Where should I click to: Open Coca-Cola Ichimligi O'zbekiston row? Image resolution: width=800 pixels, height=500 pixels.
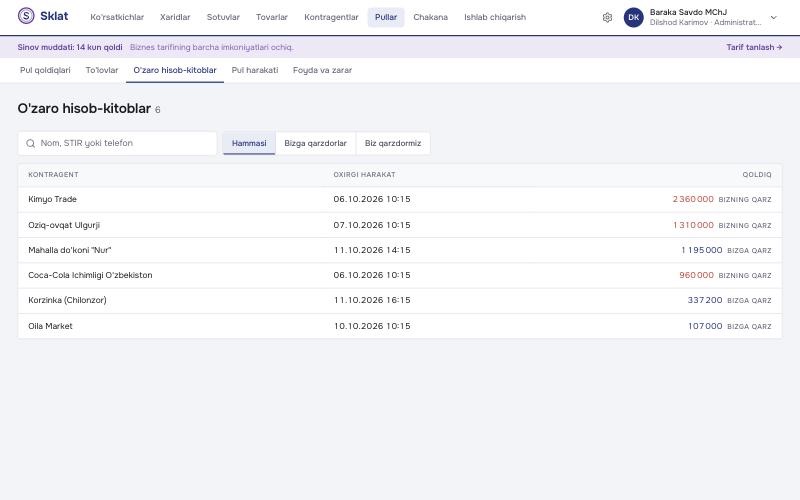pos(399,275)
